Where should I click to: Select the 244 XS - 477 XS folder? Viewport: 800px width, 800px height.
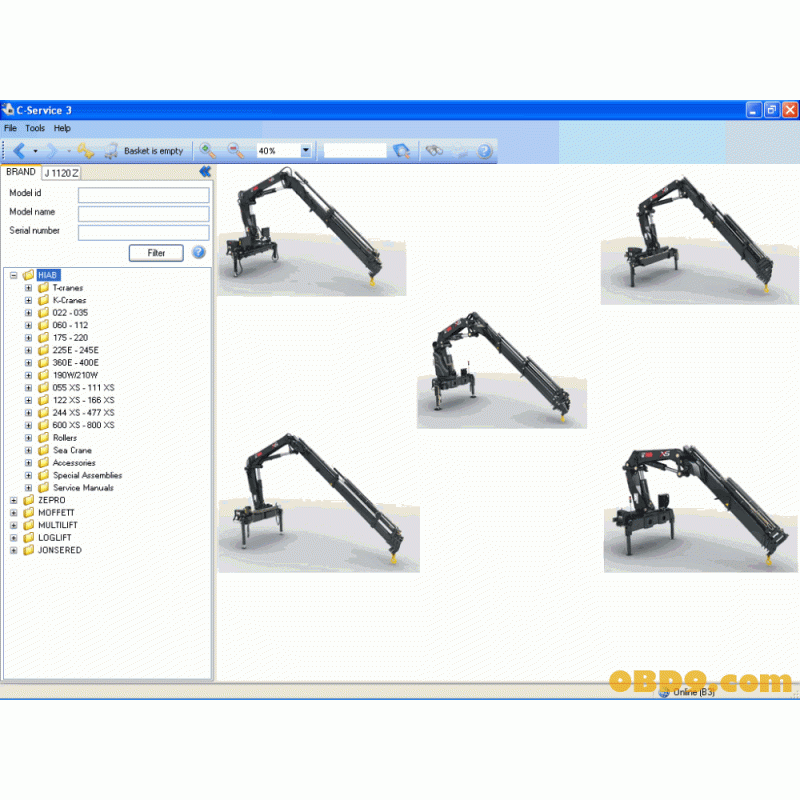[x=83, y=413]
